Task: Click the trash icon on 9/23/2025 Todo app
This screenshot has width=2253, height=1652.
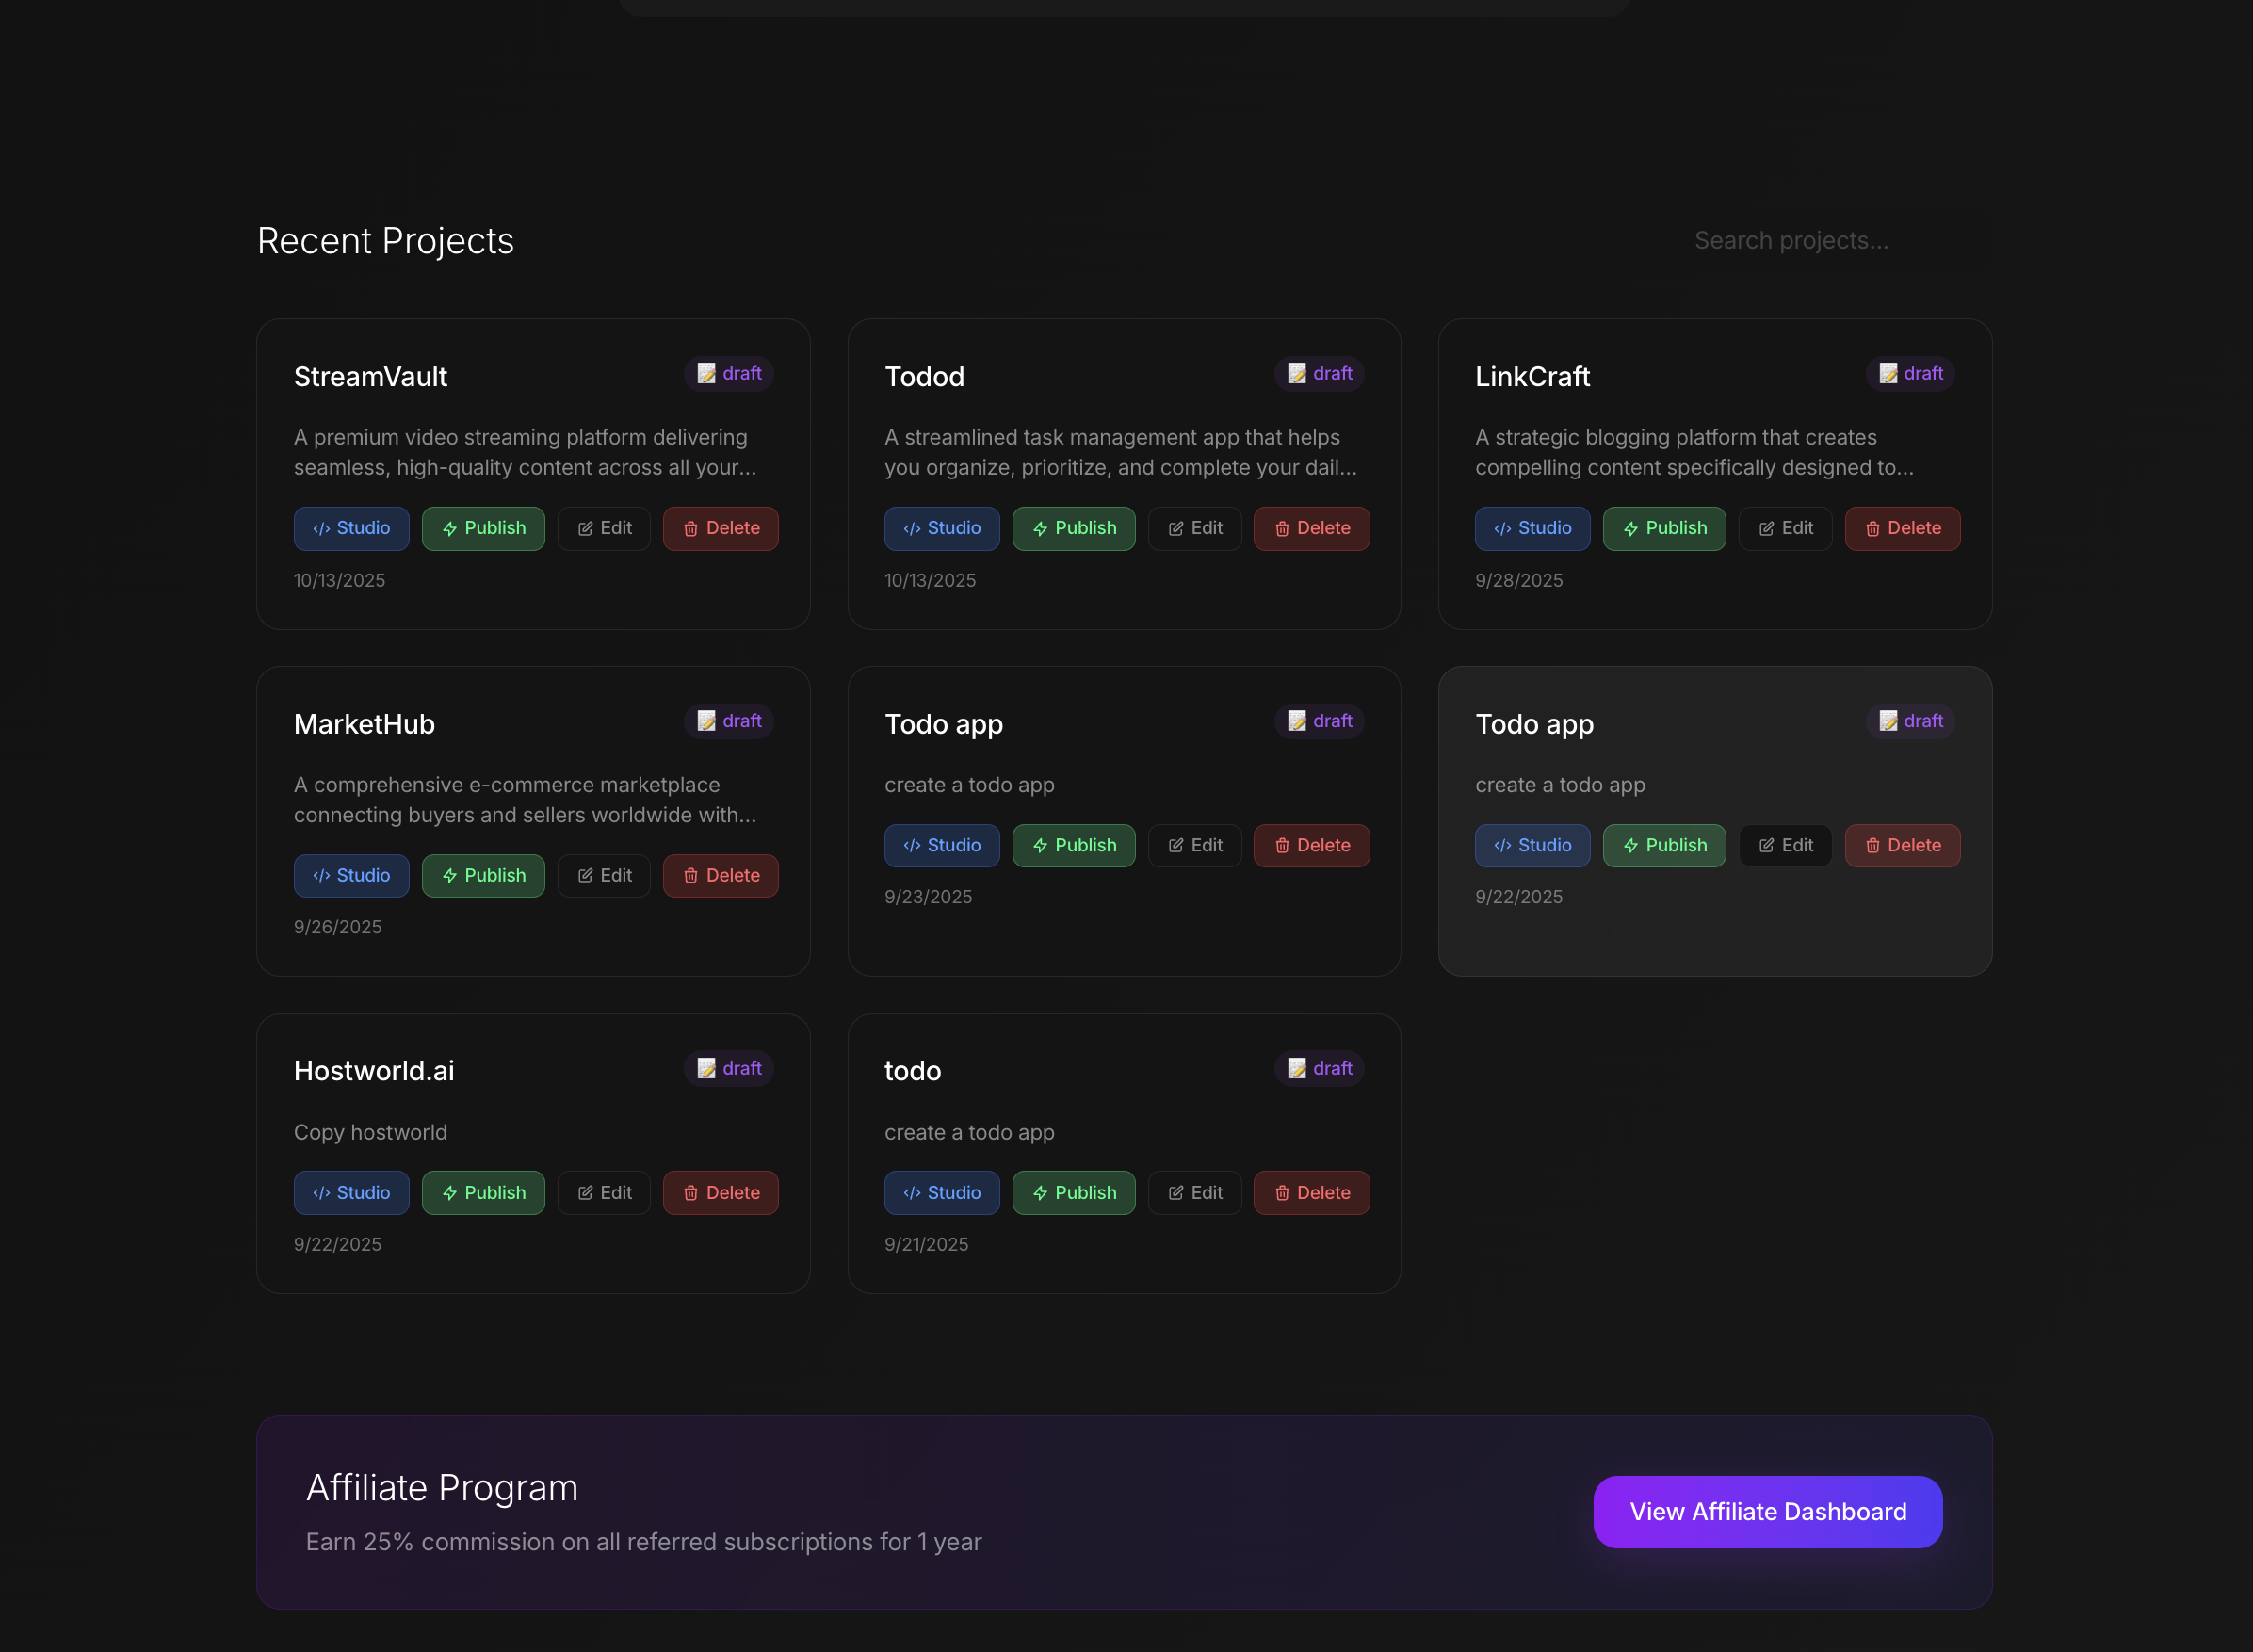Action: [x=1281, y=846]
